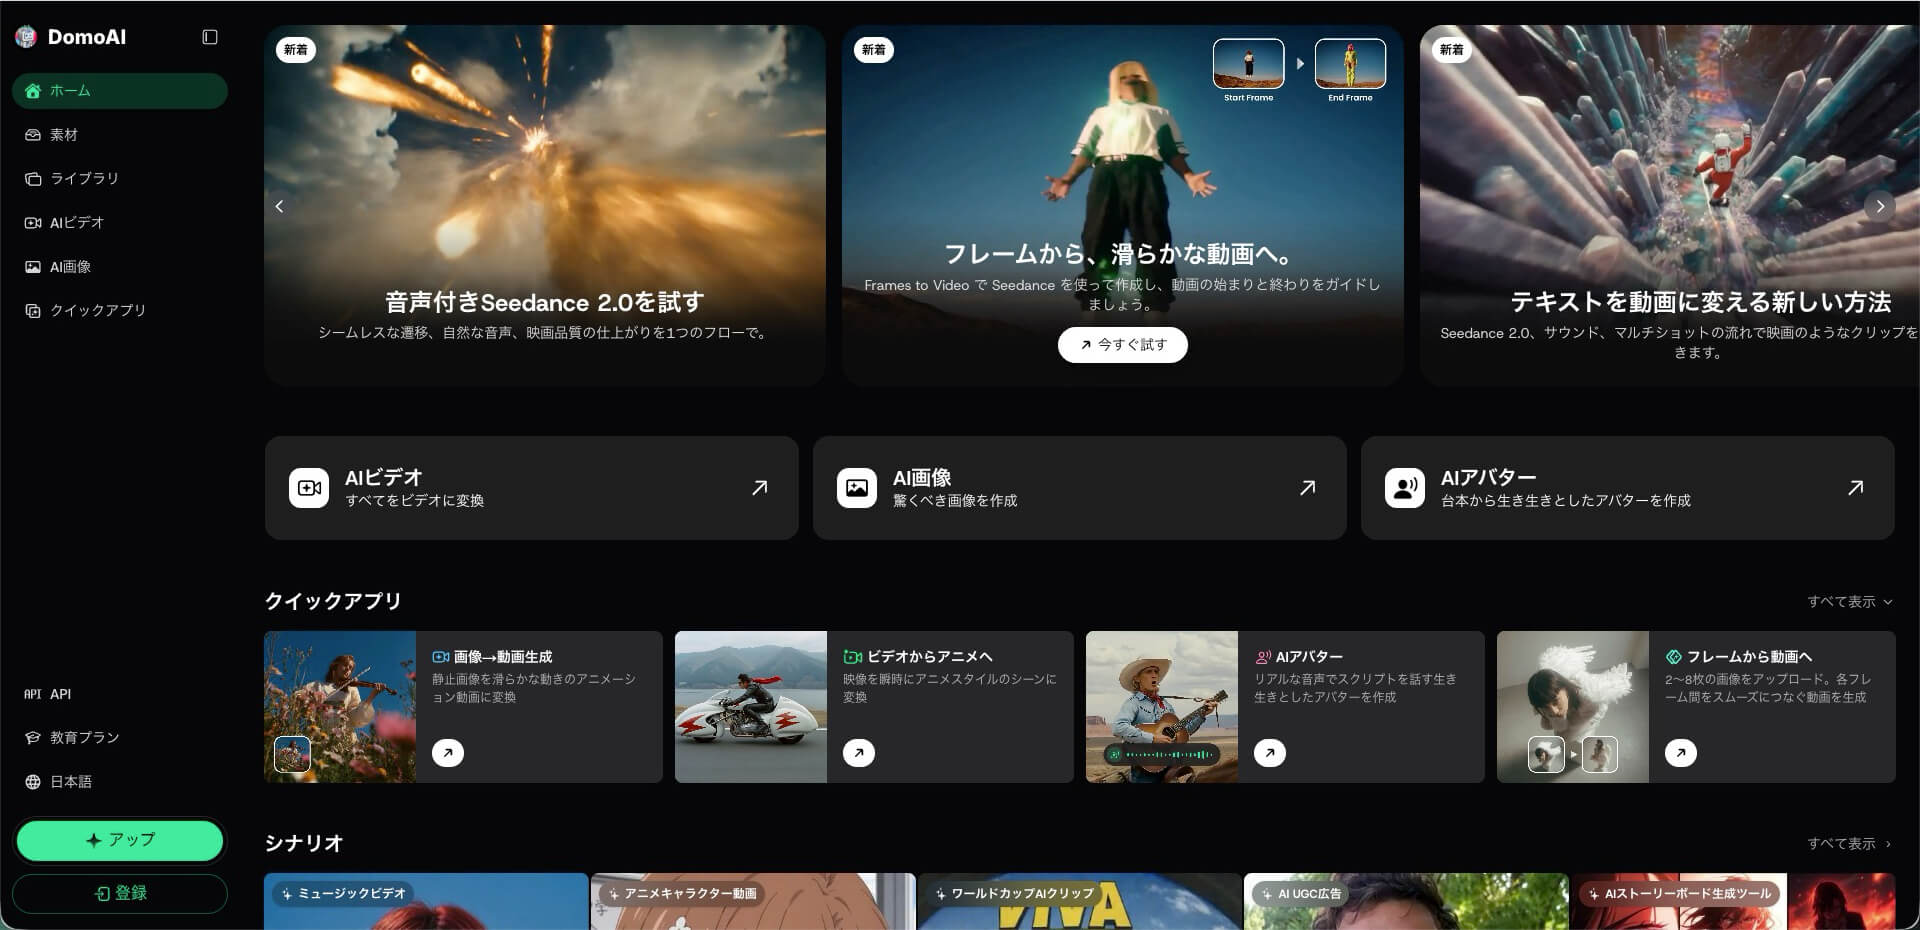Click the globe icon beside 日本語
This screenshot has height=930, width=1920.
point(33,782)
